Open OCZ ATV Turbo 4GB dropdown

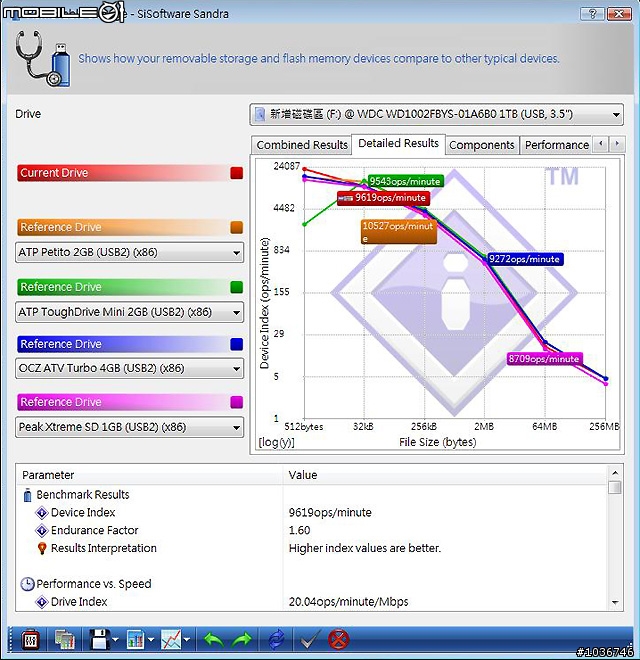tap(129, 369)
